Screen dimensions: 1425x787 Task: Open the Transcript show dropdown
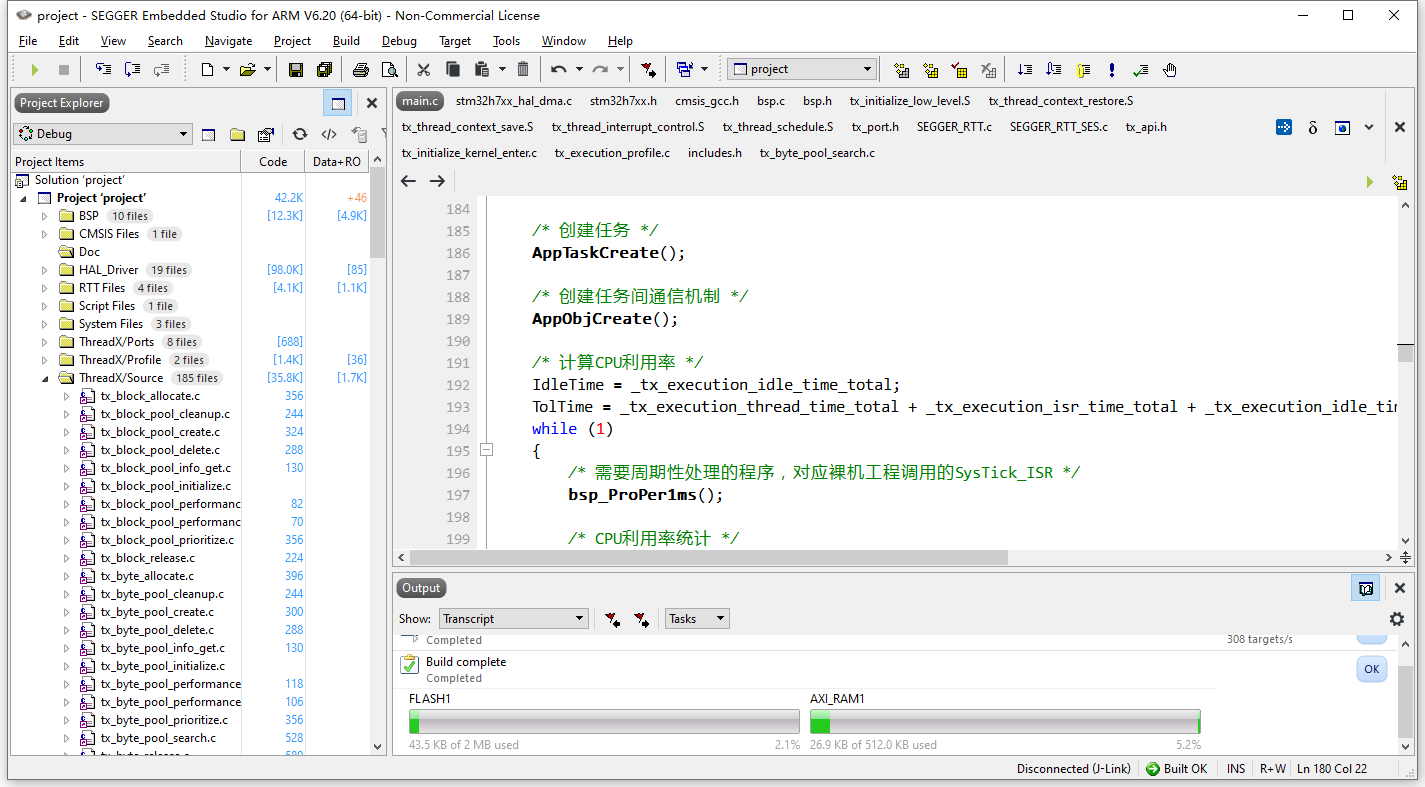pos(513,619)
